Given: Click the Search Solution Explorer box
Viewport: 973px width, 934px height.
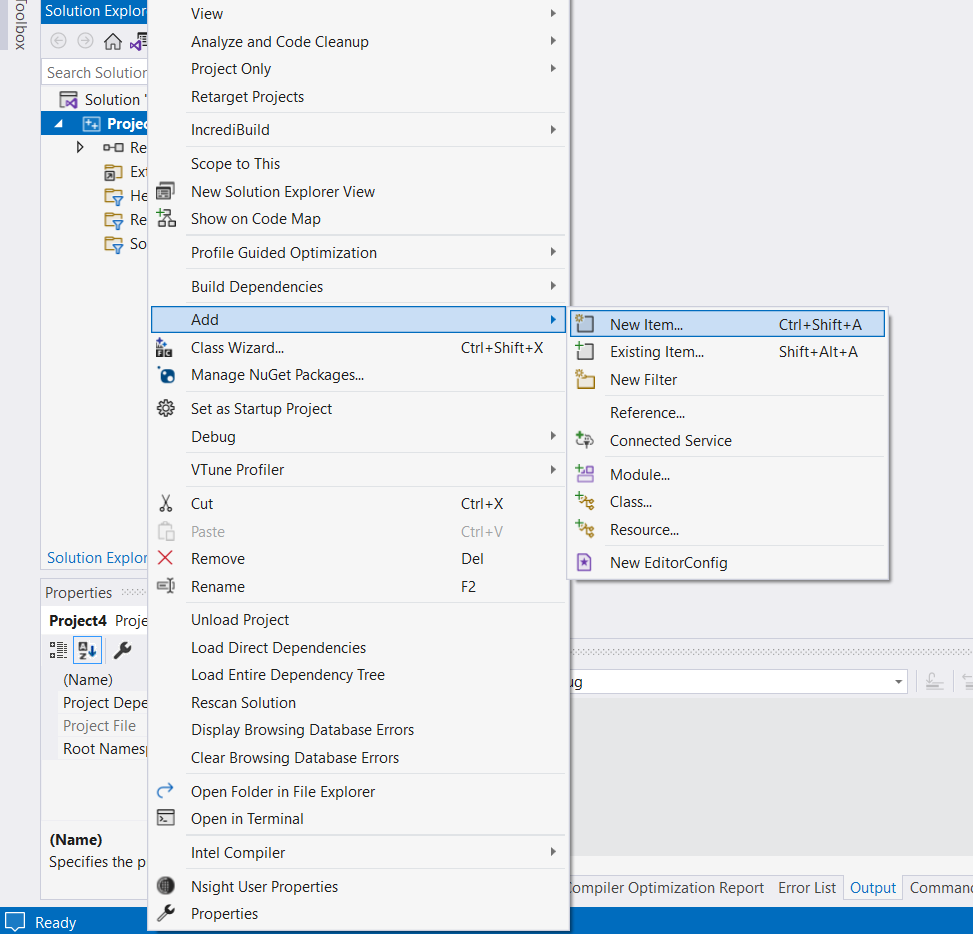Looking at the screenshot, I should coord(94,72).
